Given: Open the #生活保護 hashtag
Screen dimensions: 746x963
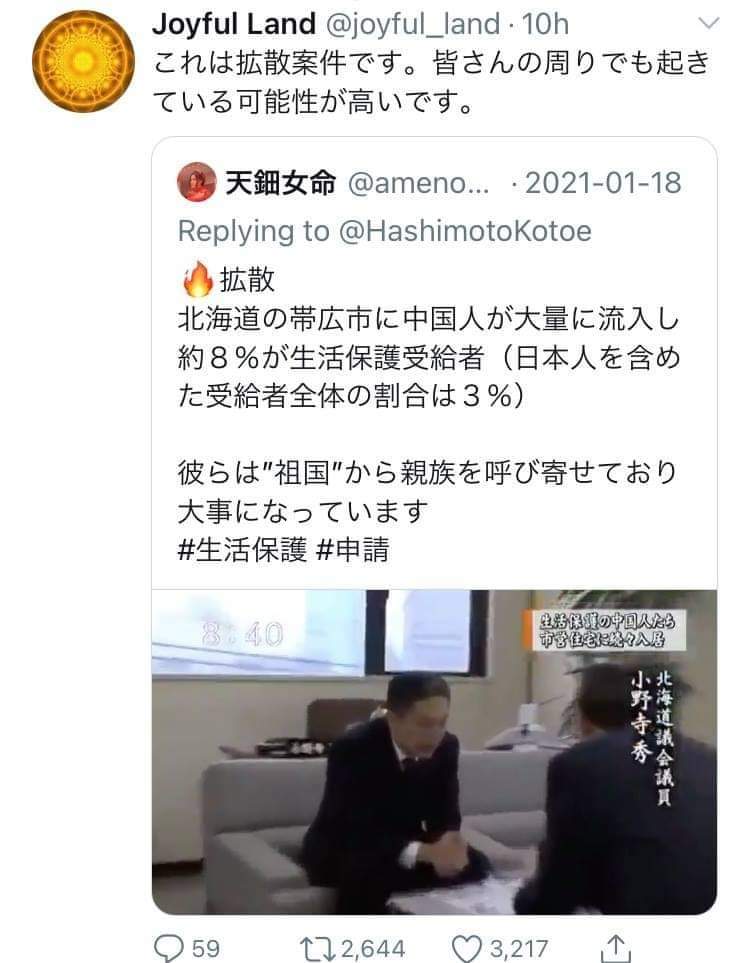Looking at the screenshot, I should pos(242,550).
